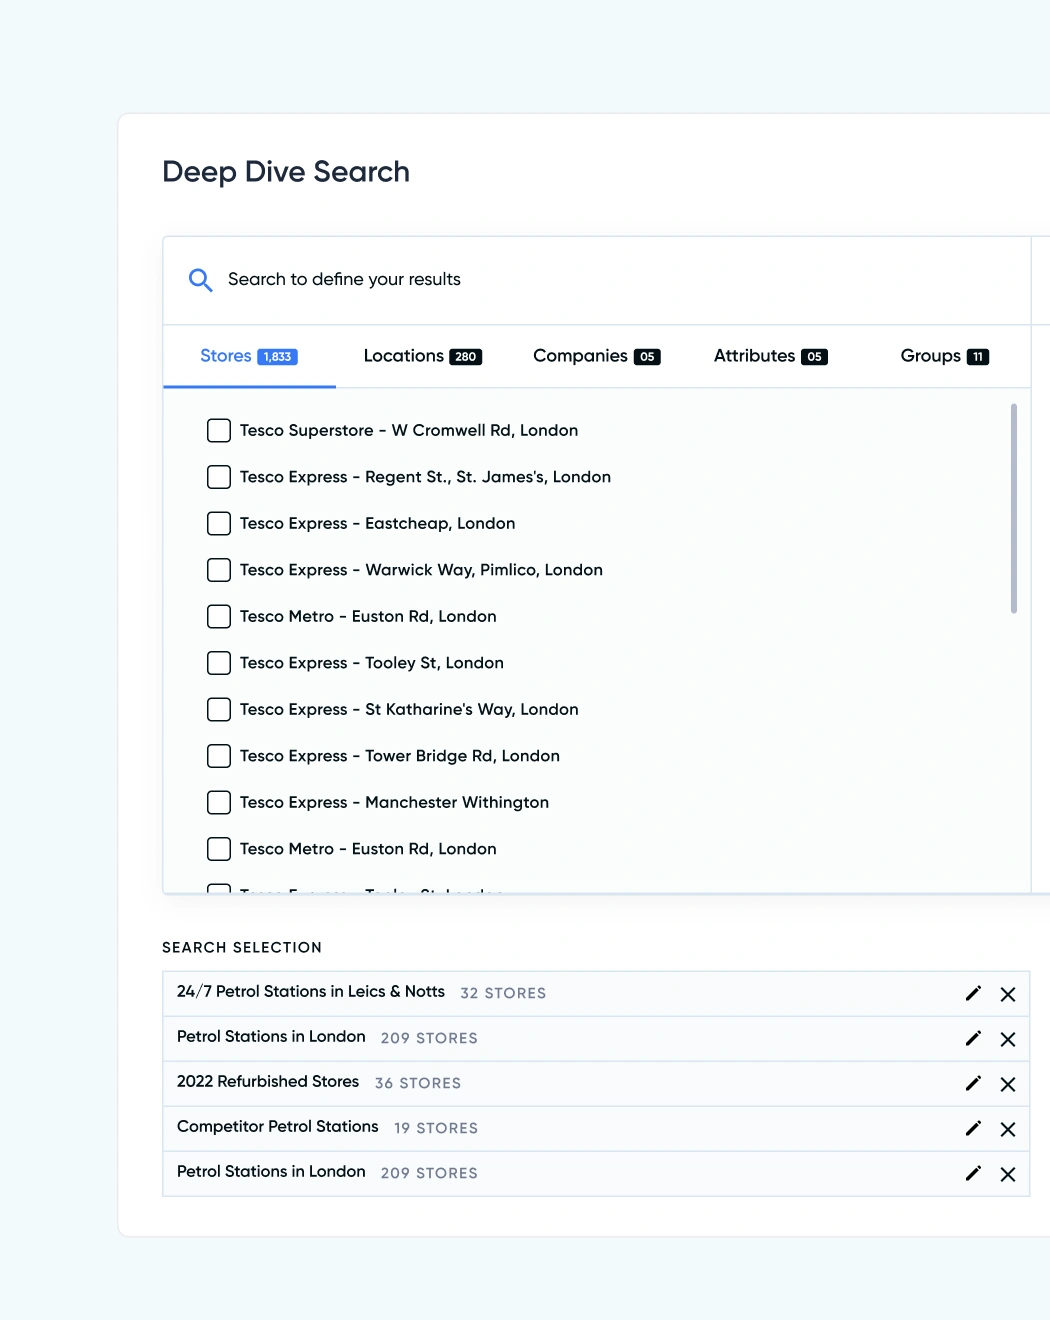Edit the 24/7 Petrol Stations in Leics & Notts selection
Image resolution: width=1050 pixels, height=1320 pixels.
tap(973, 993)
